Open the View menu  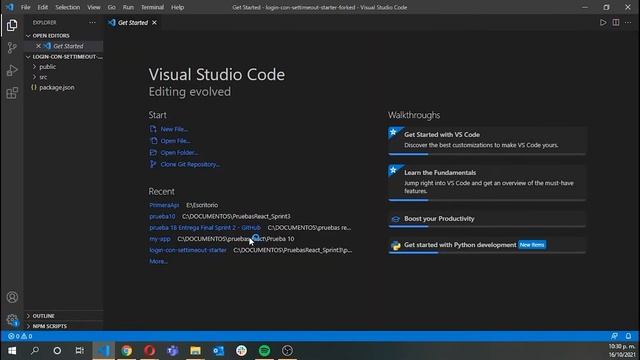[93, 7]
